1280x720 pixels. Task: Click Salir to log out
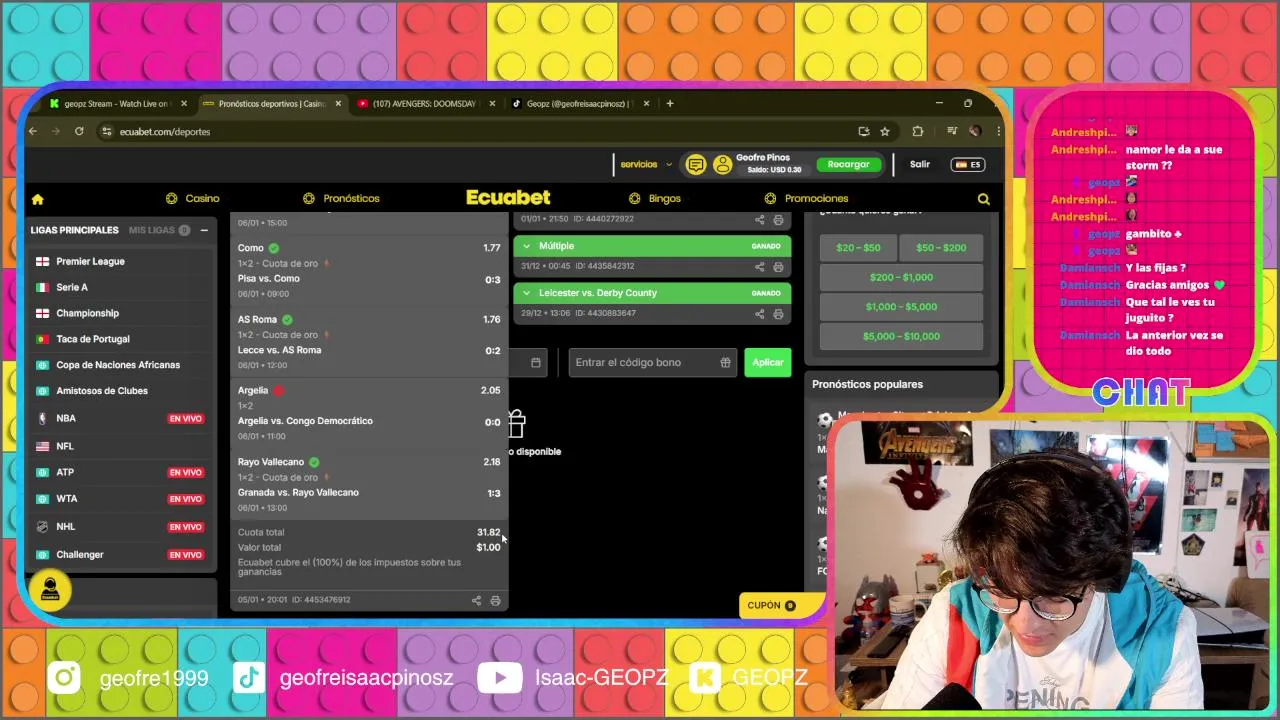click(x=920, y=165)
